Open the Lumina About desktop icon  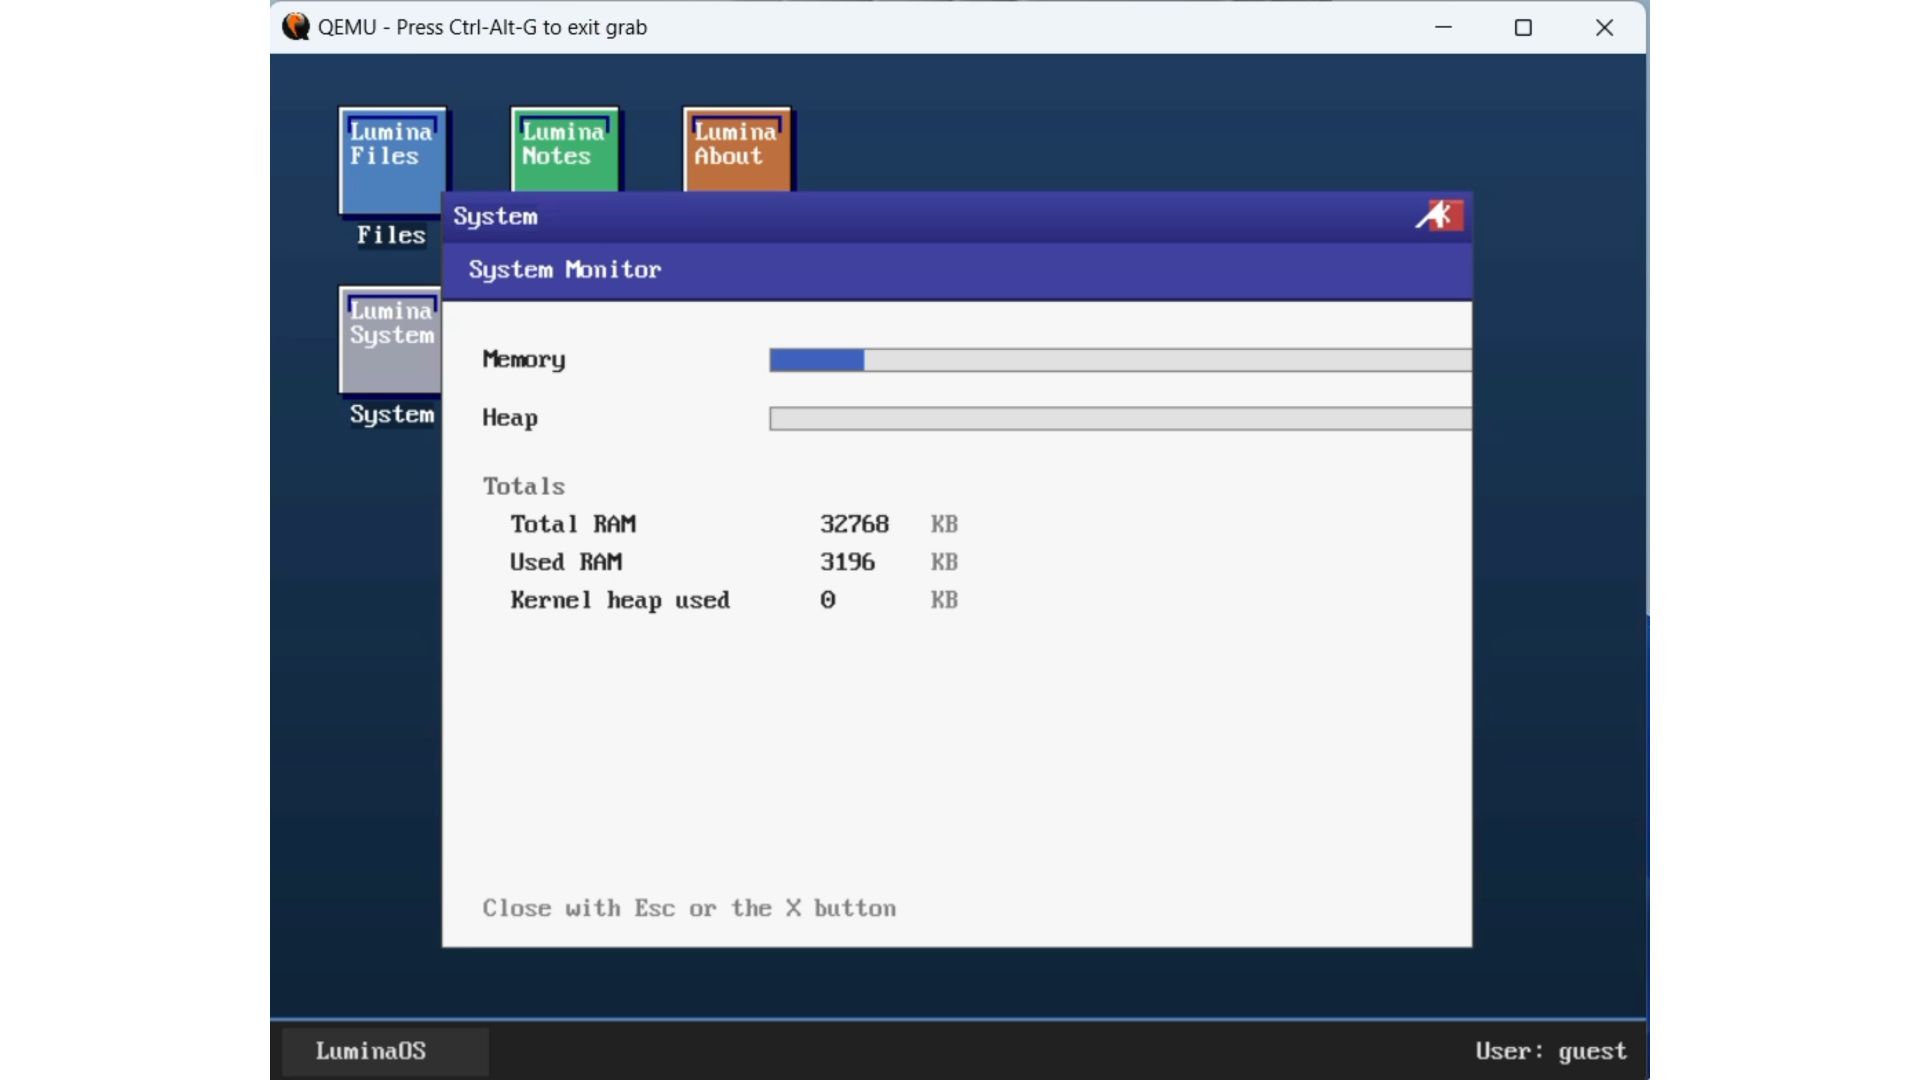pos(737,149)
